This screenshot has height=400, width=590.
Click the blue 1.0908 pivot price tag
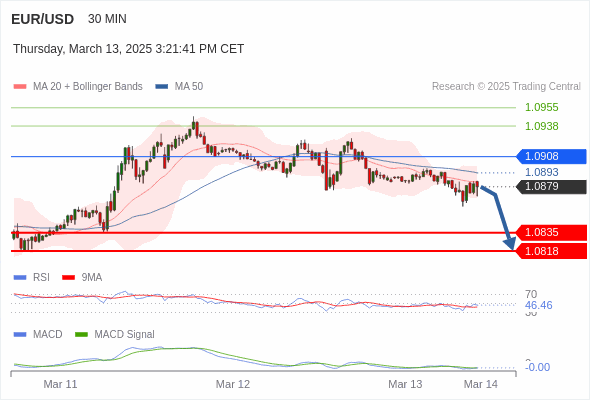(551, 156)
